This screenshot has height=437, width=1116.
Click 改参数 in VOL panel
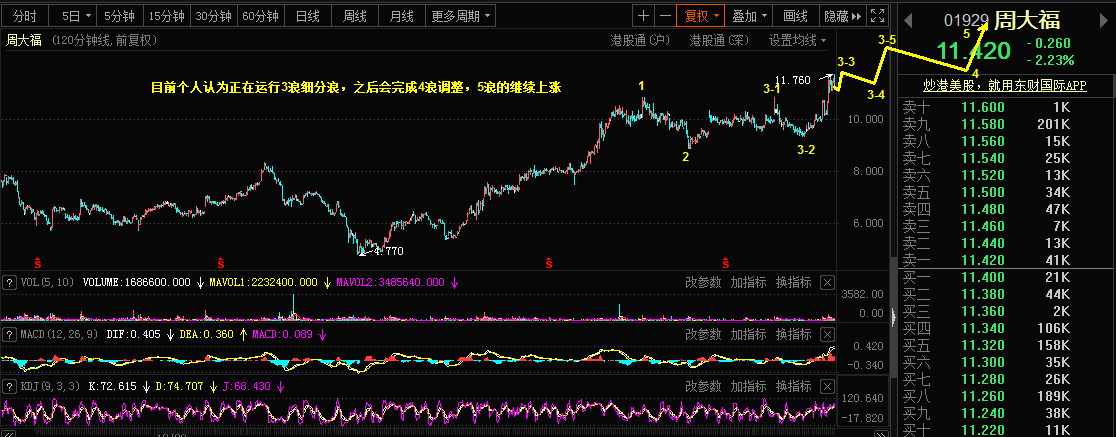click(703, 283)
